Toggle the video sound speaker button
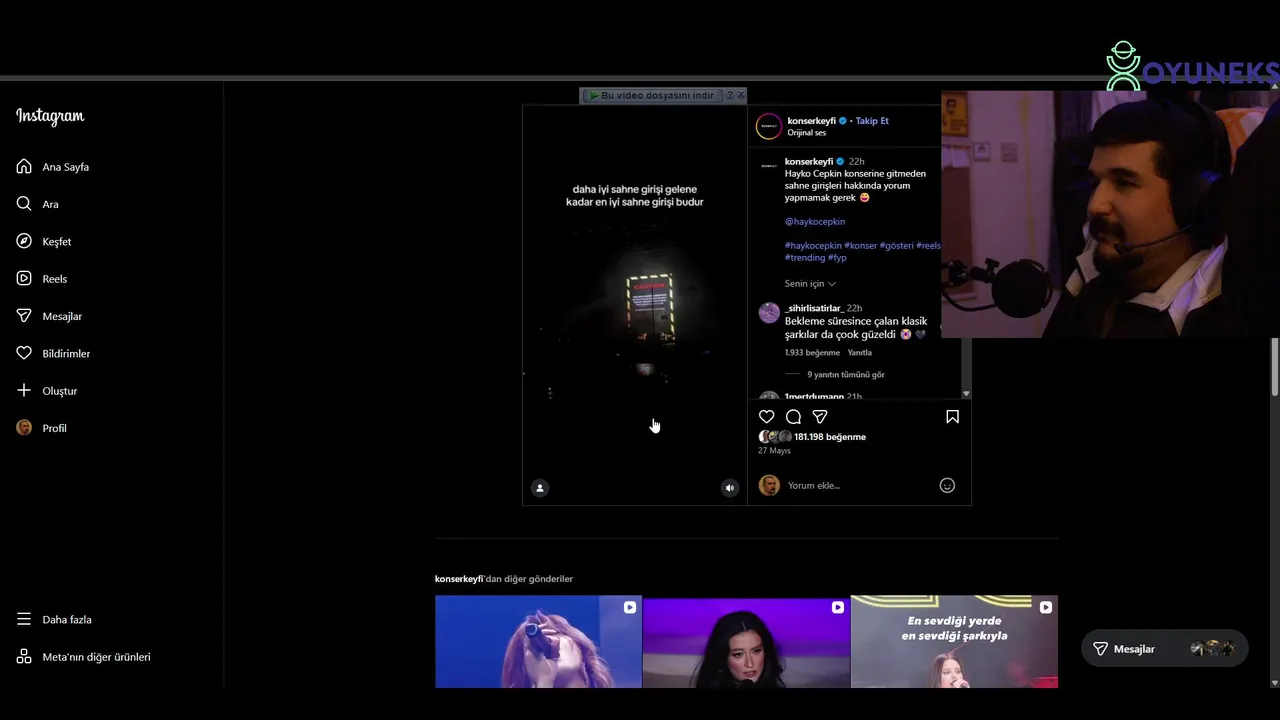Viewport: 1280px width, 720px height. tap(729, 488)
